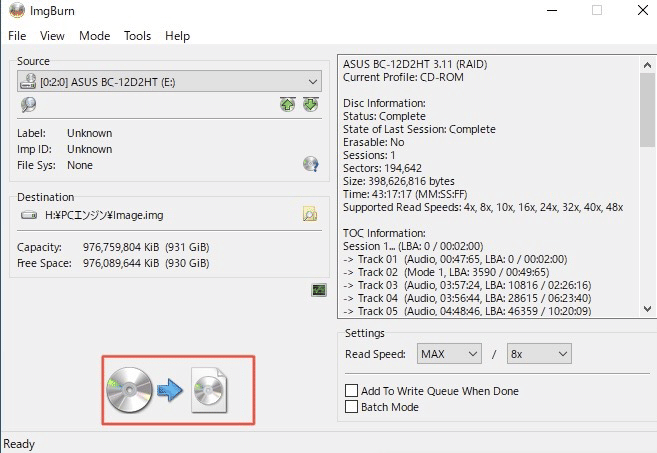The image size is (657, 453).
Task: Click the Time: 43:17:17 line
Action: [x=405, y=194]
